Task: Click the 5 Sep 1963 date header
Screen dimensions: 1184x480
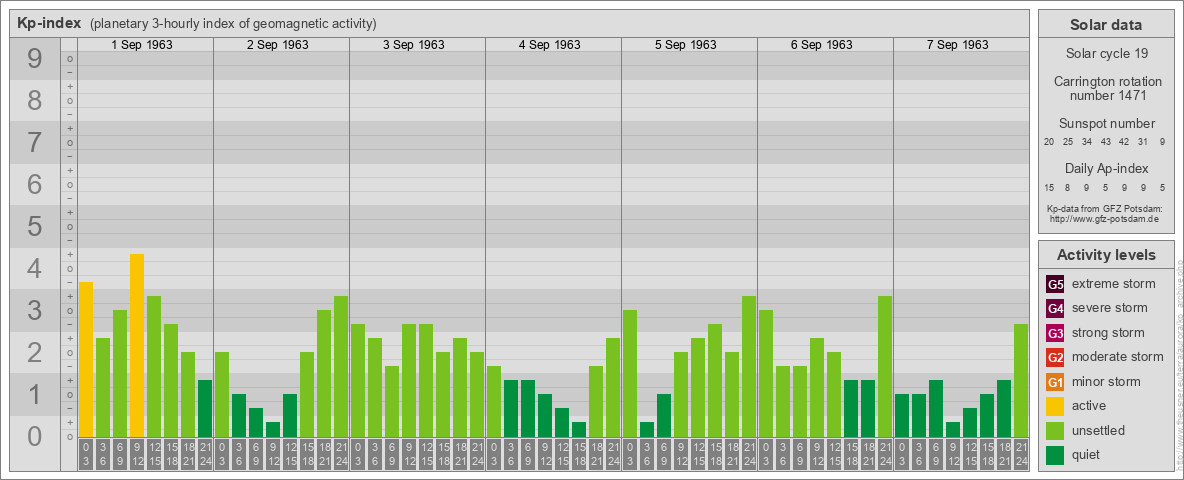Action: pos(686,45)
